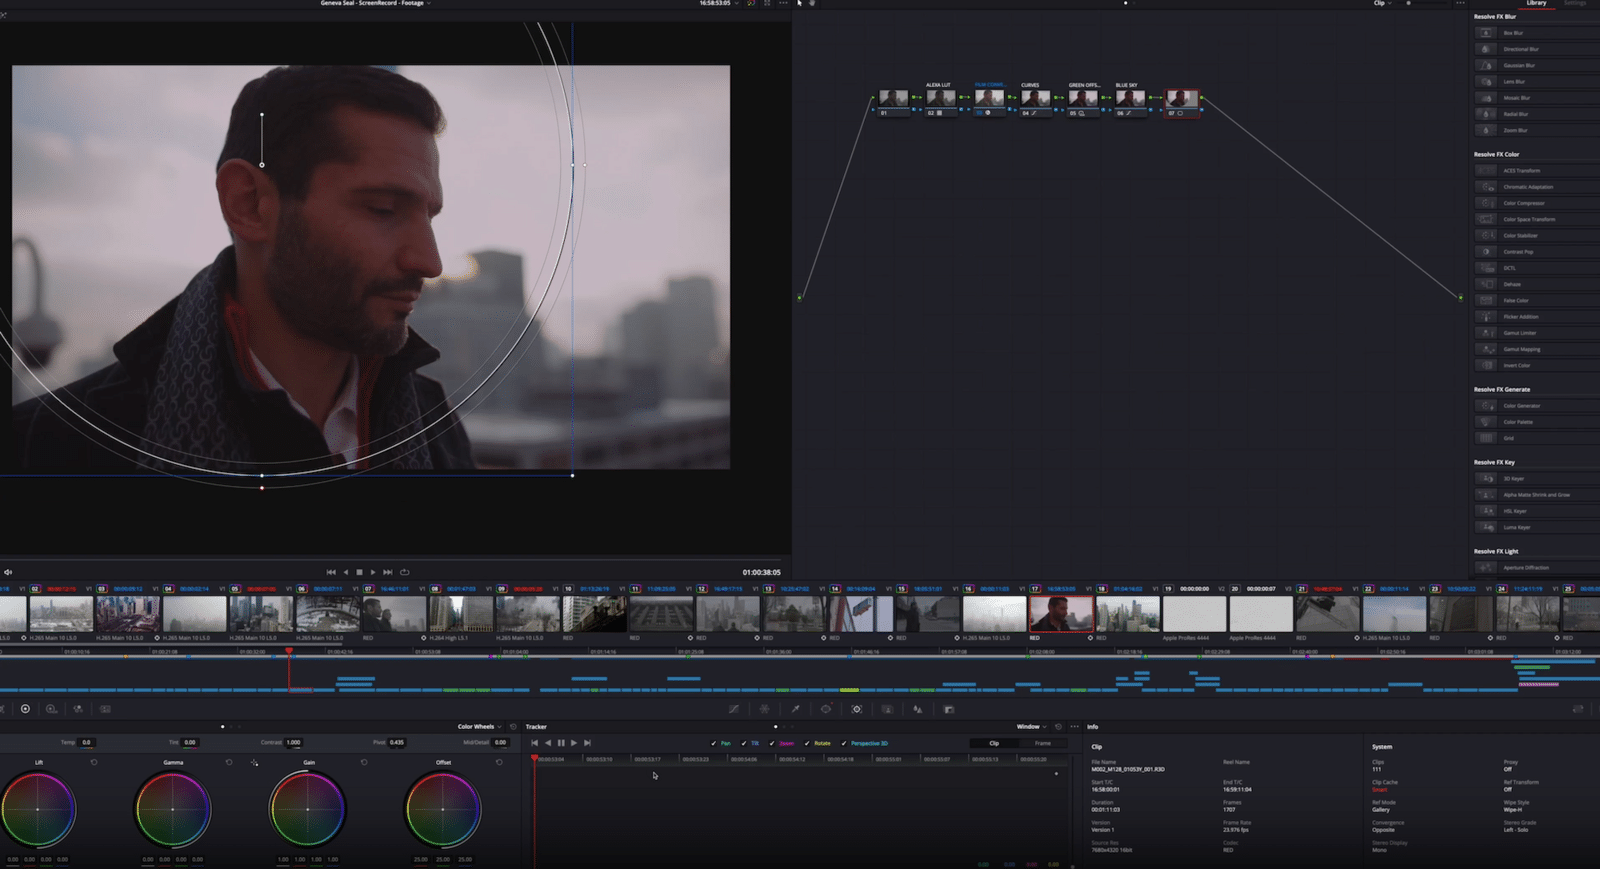Toggle viewer audio mute speaker icon
Viewport: 1600px width, 869px height.
pos(8,572)
